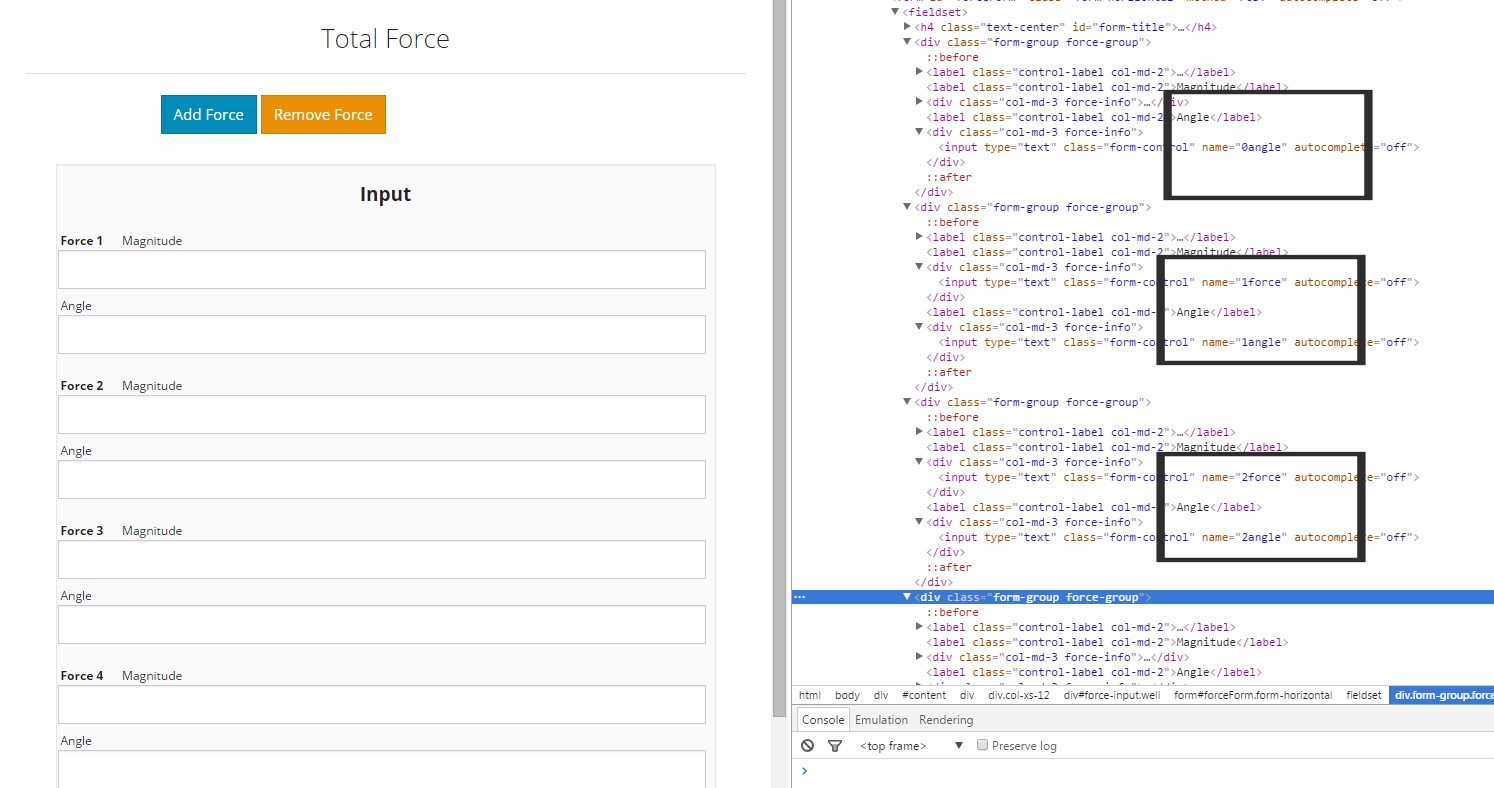This screenshot has width=1494, height=788.
Task: Select form#forceForm.form-horizontal breadcrumb
Action: [x=1253, y=695]
